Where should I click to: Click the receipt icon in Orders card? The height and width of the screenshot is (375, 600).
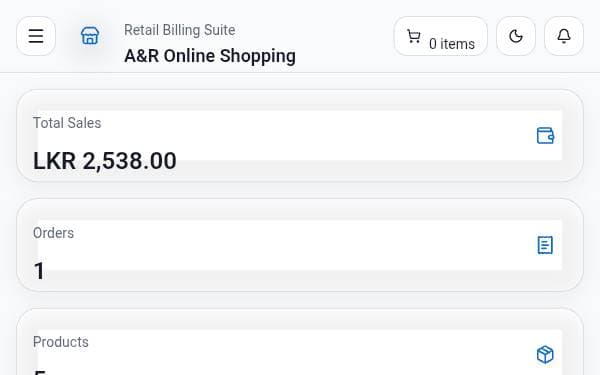545,245
